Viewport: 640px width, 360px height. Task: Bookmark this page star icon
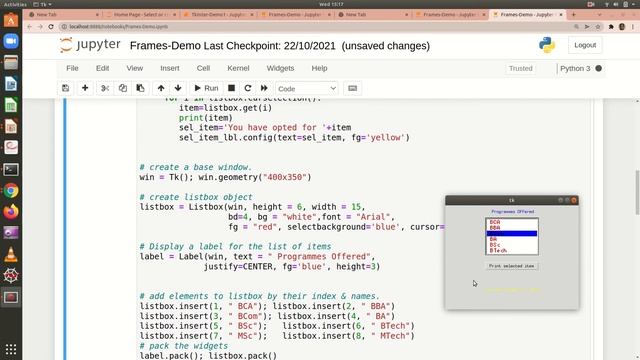598,27
